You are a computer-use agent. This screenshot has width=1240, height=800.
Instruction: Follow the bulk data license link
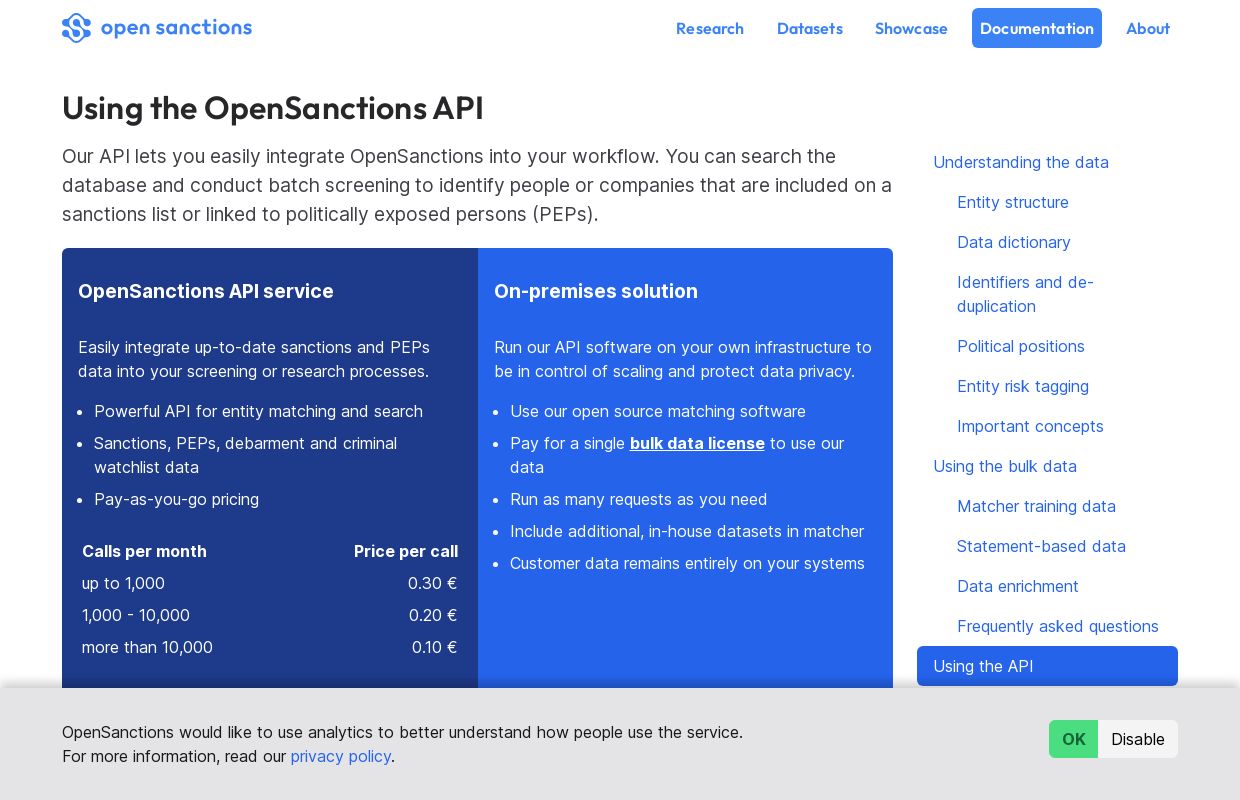coord(697,443)
